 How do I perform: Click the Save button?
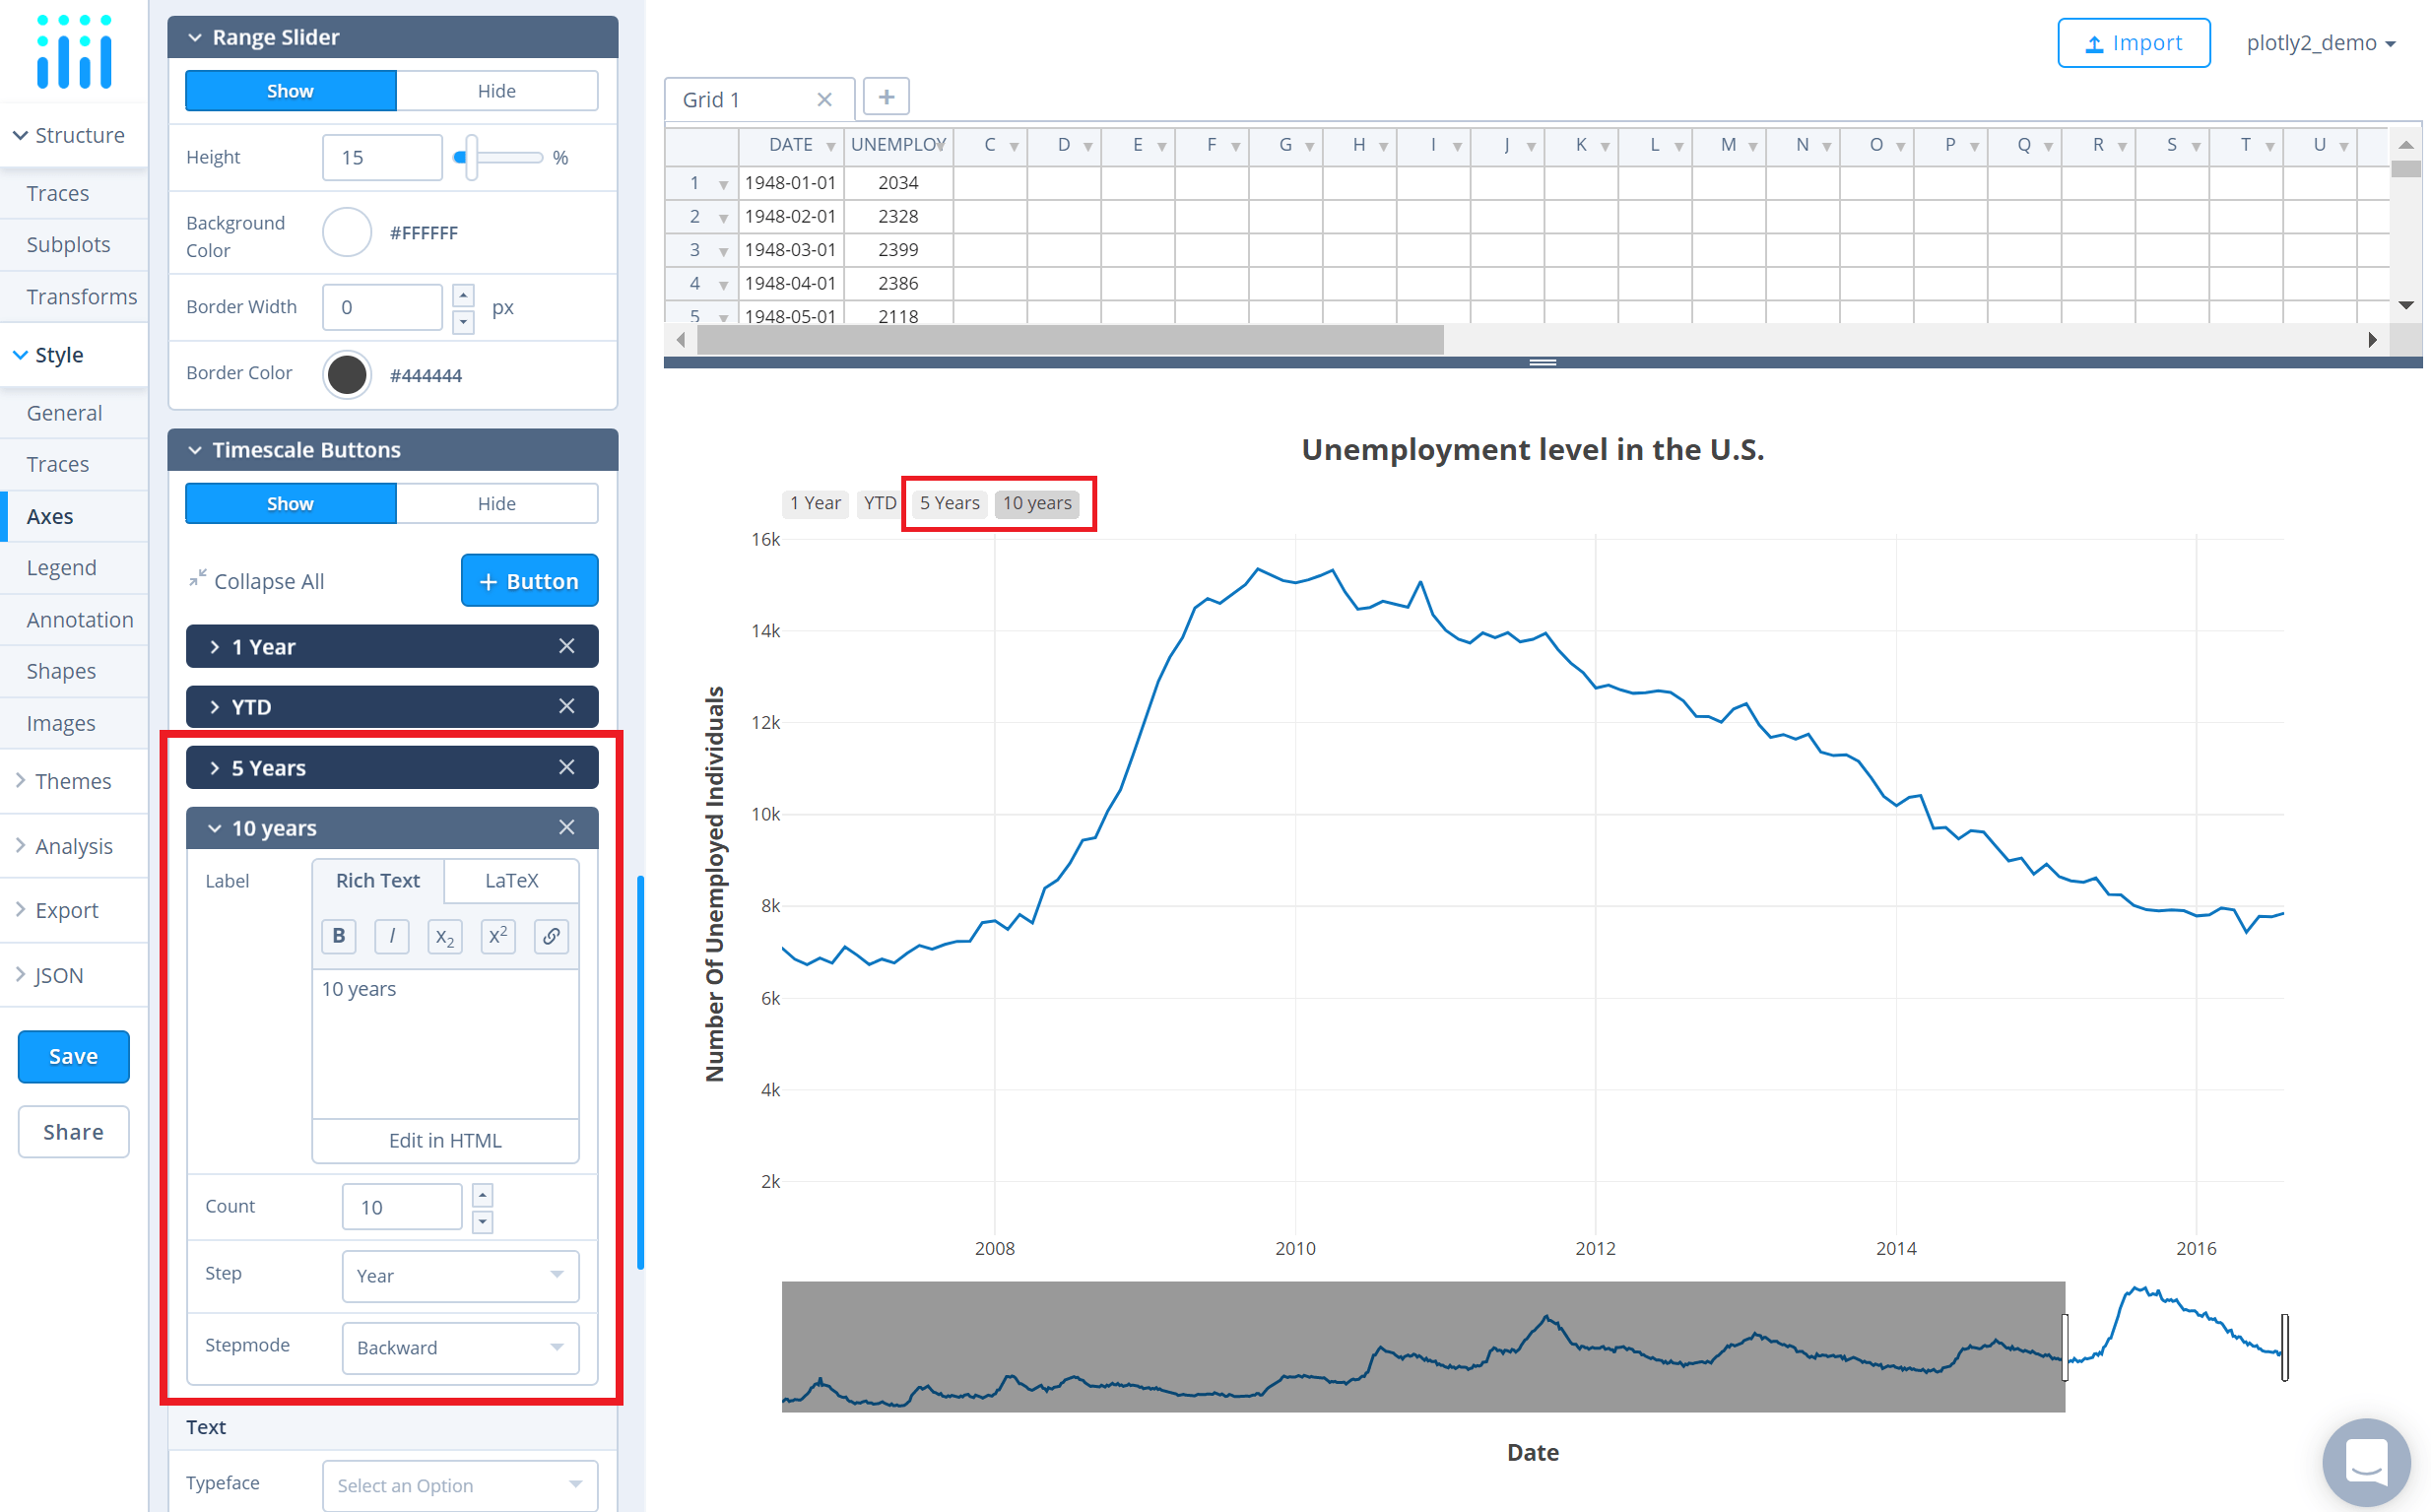(x=73, y=1057)
